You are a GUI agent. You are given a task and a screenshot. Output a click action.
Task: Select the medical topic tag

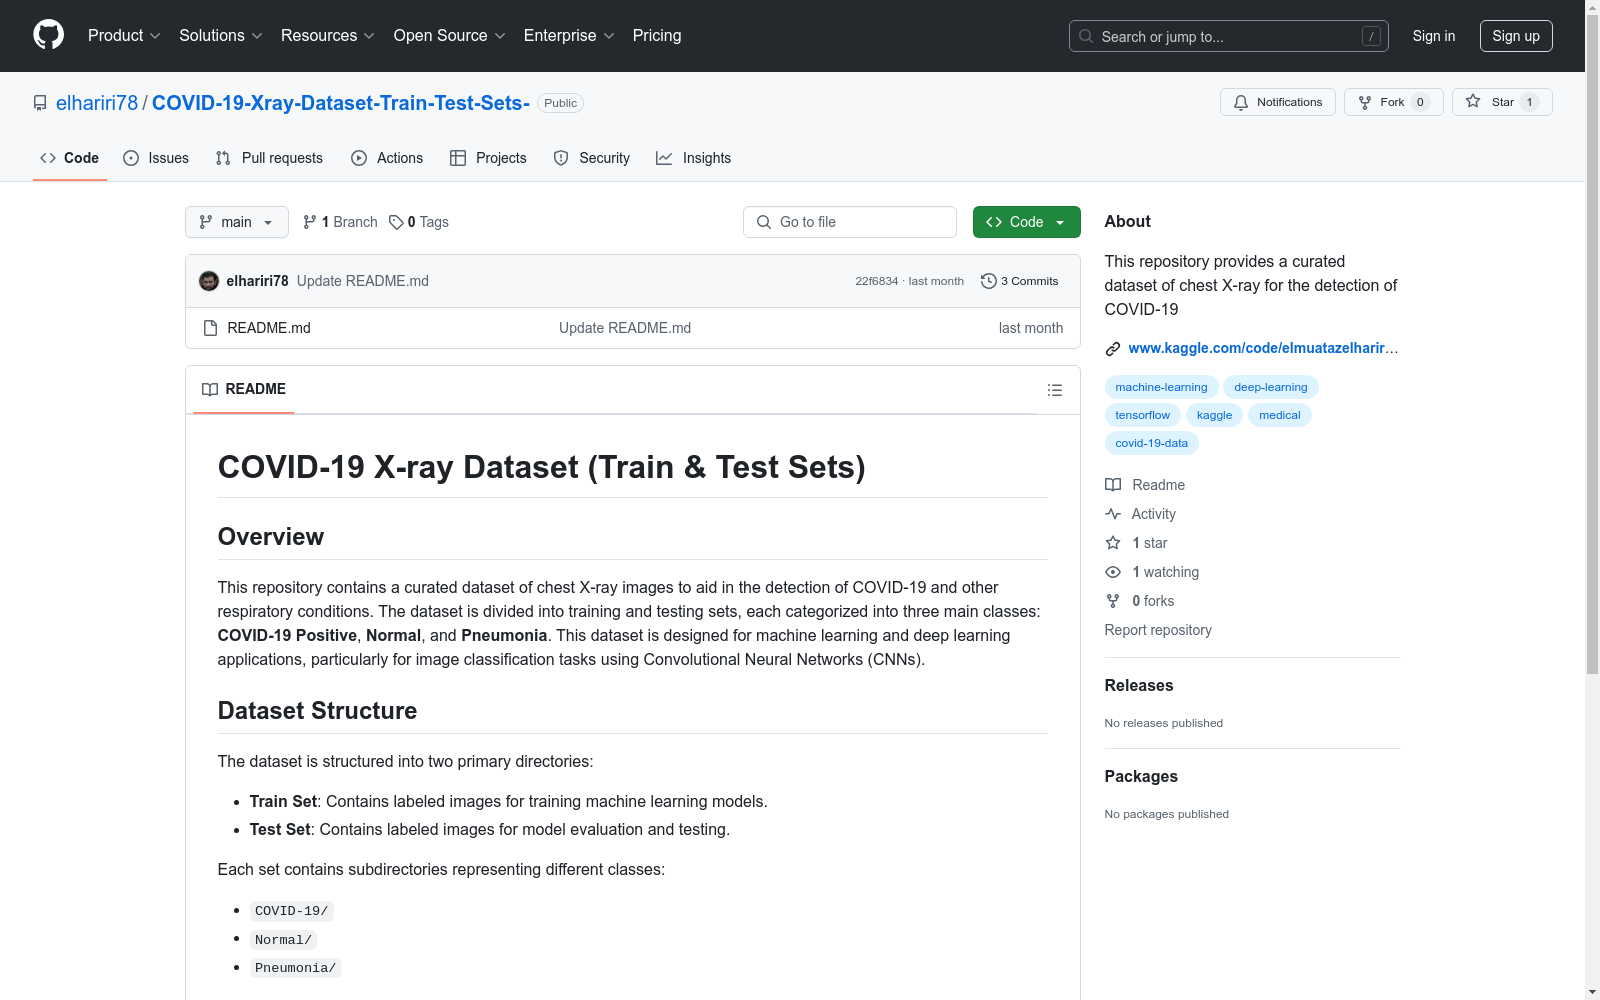pos(1280,415)
